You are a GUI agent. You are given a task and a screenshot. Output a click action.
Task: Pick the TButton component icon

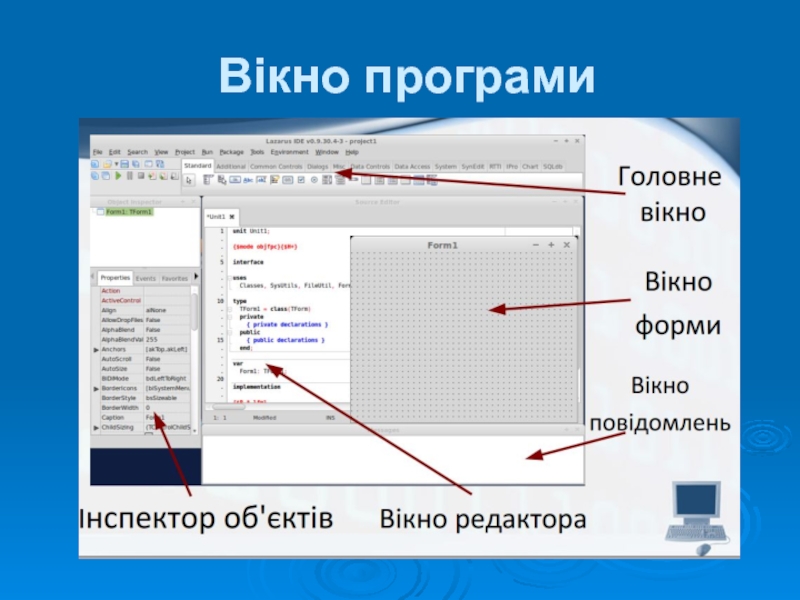[x=235, y=180]
